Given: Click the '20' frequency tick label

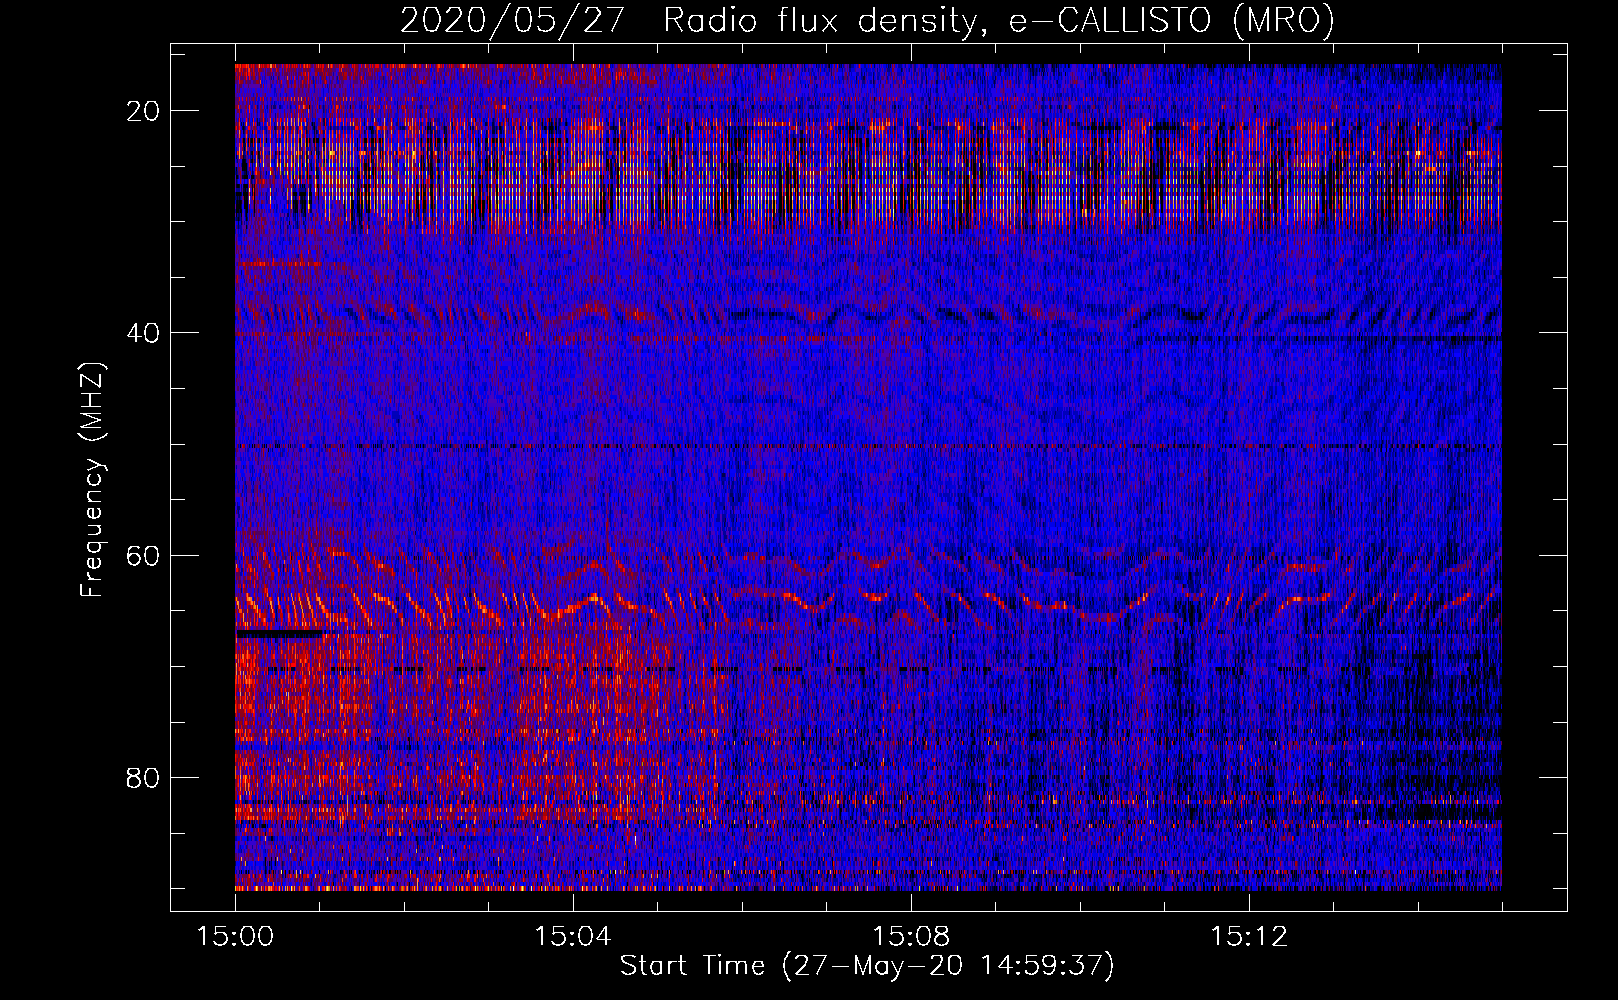Looking at the screenshot, I should (144, 111).
